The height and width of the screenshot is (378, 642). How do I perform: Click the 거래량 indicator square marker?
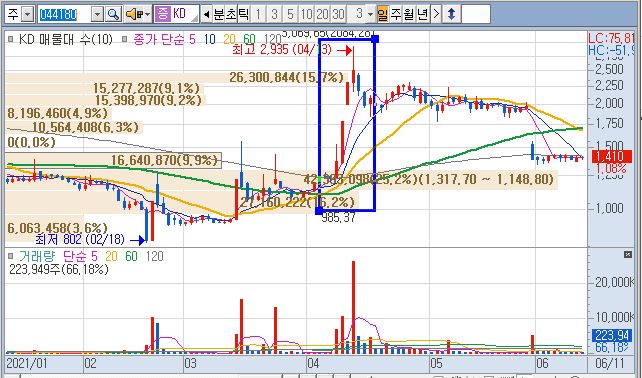click(11, 256)
